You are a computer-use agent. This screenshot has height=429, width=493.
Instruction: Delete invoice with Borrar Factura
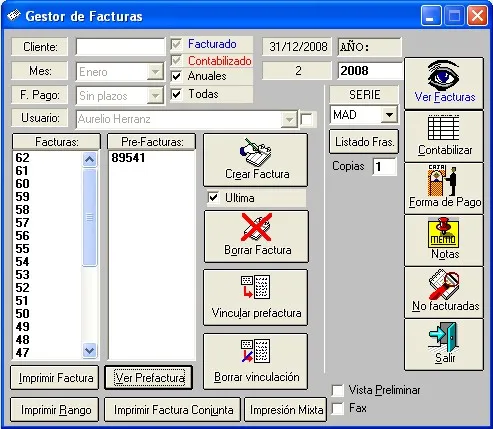pyautogui.click(x=256, y=236)
